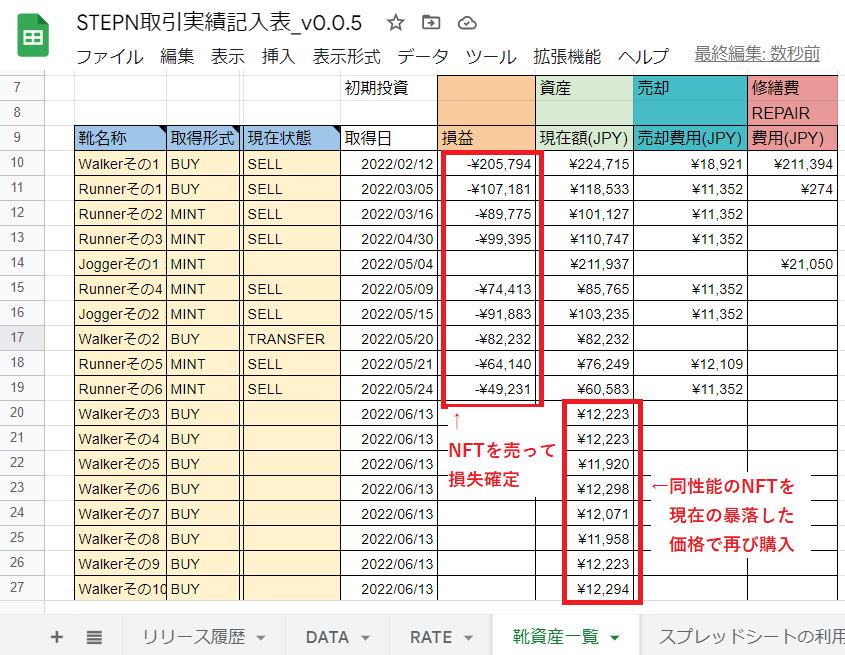Select the ¥211,394 repair cost cell
Screen dimensions: 845x655
(x=793, y=163)
